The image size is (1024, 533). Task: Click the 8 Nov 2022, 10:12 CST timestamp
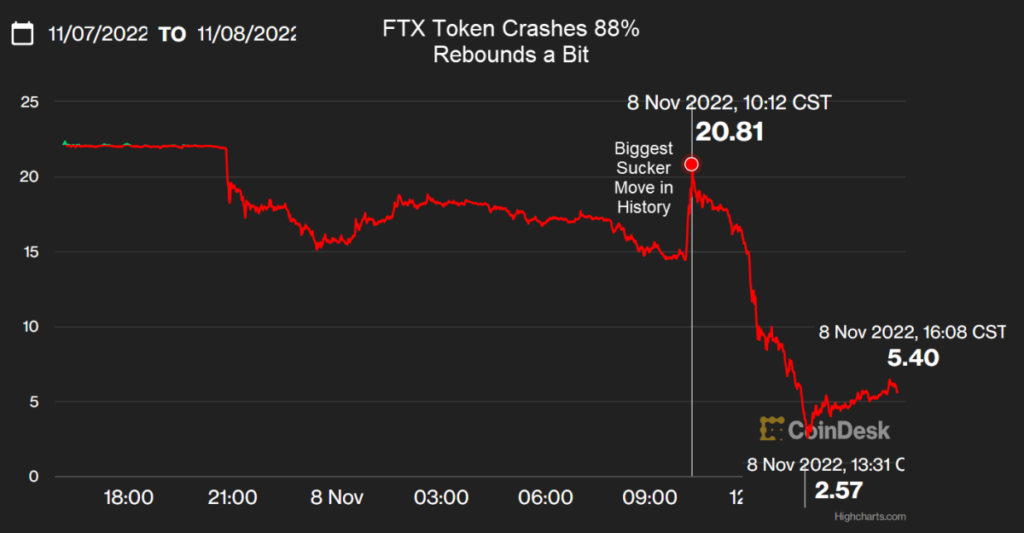(729, 103)
